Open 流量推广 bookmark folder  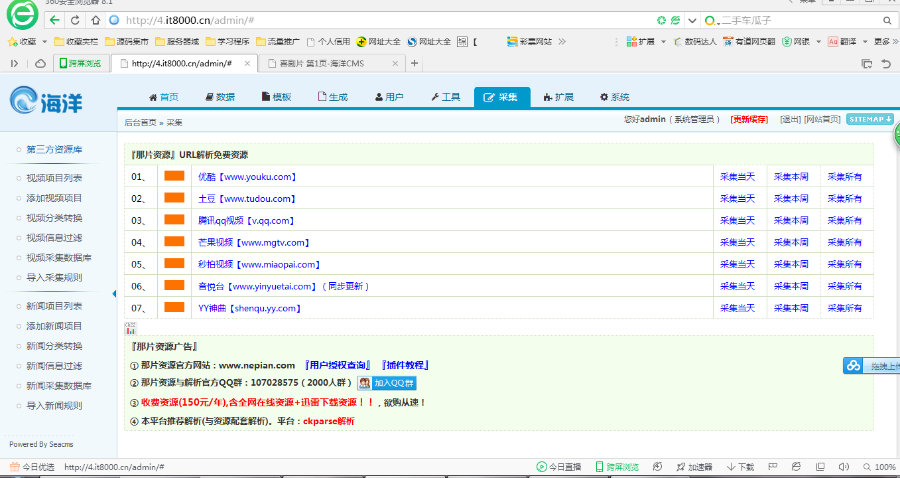(278, 41)
